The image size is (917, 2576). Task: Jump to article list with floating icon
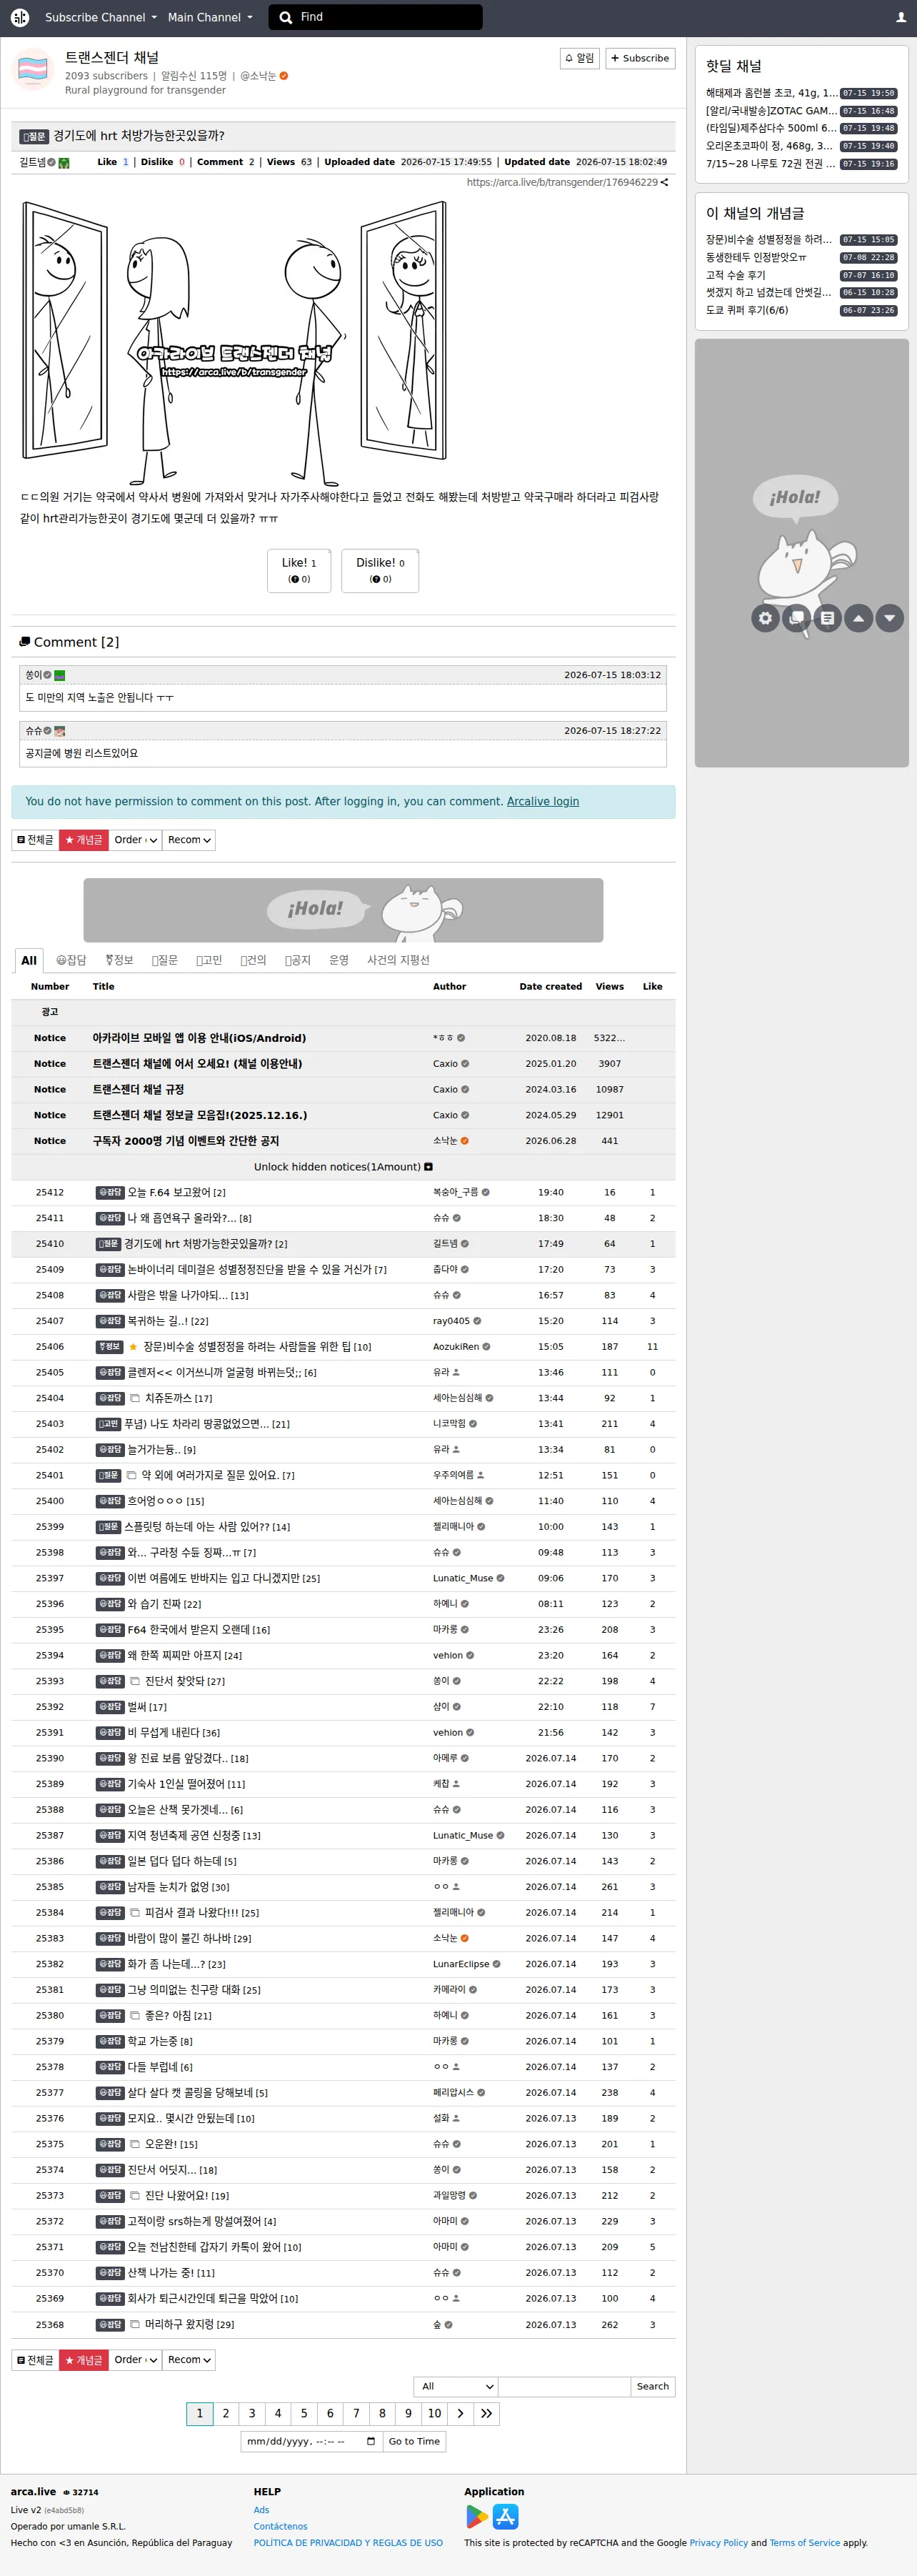pyautogui.click(x=827, y=618)
